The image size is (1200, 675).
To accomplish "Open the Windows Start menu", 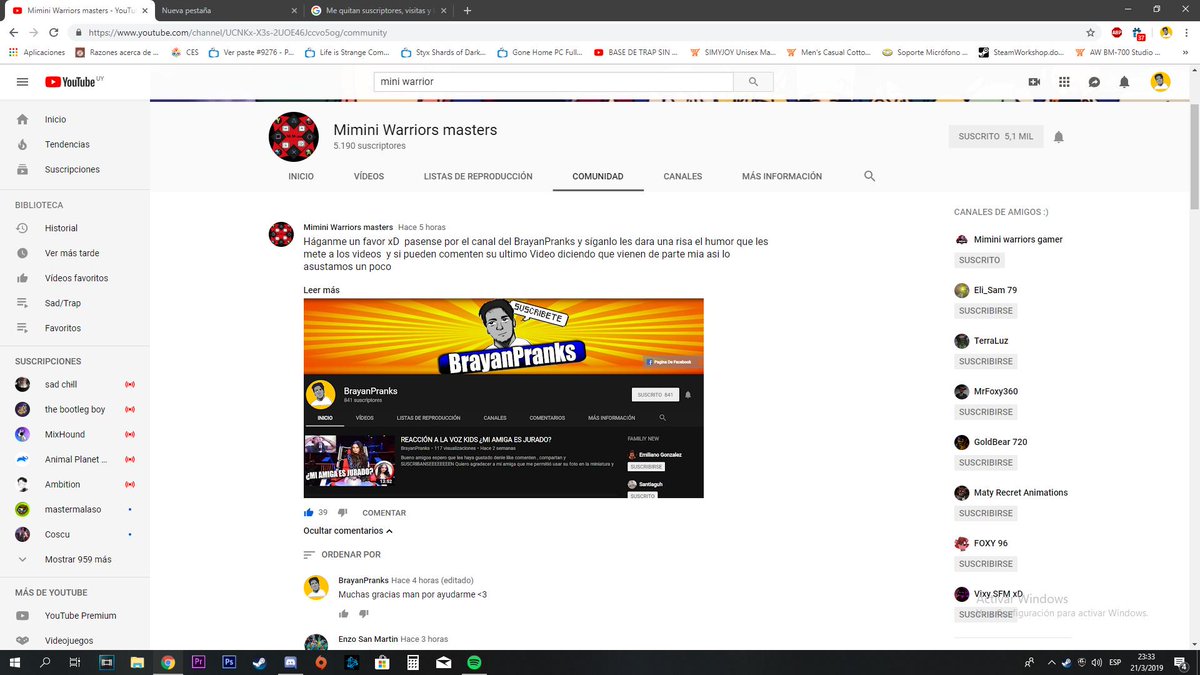I will (14, 662).
